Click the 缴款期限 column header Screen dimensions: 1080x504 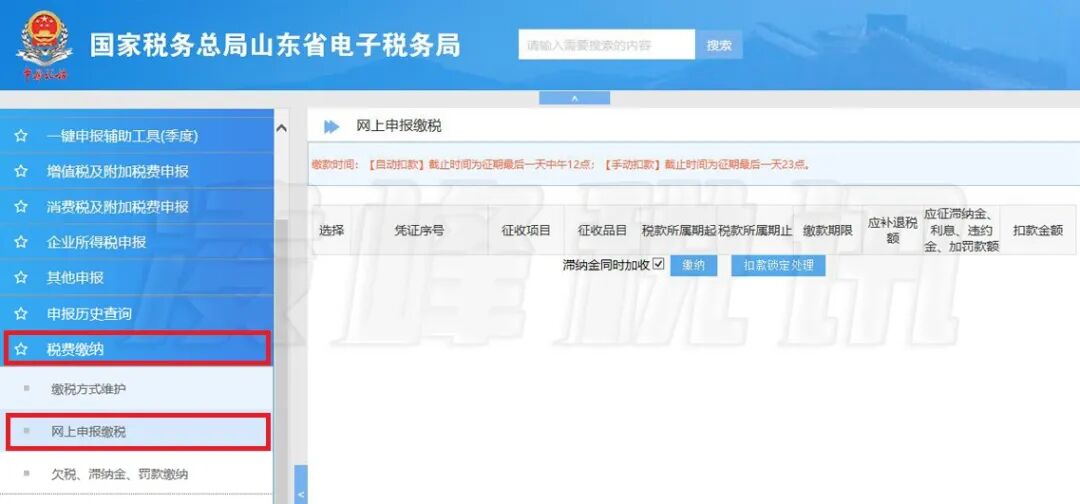(828, 231)
